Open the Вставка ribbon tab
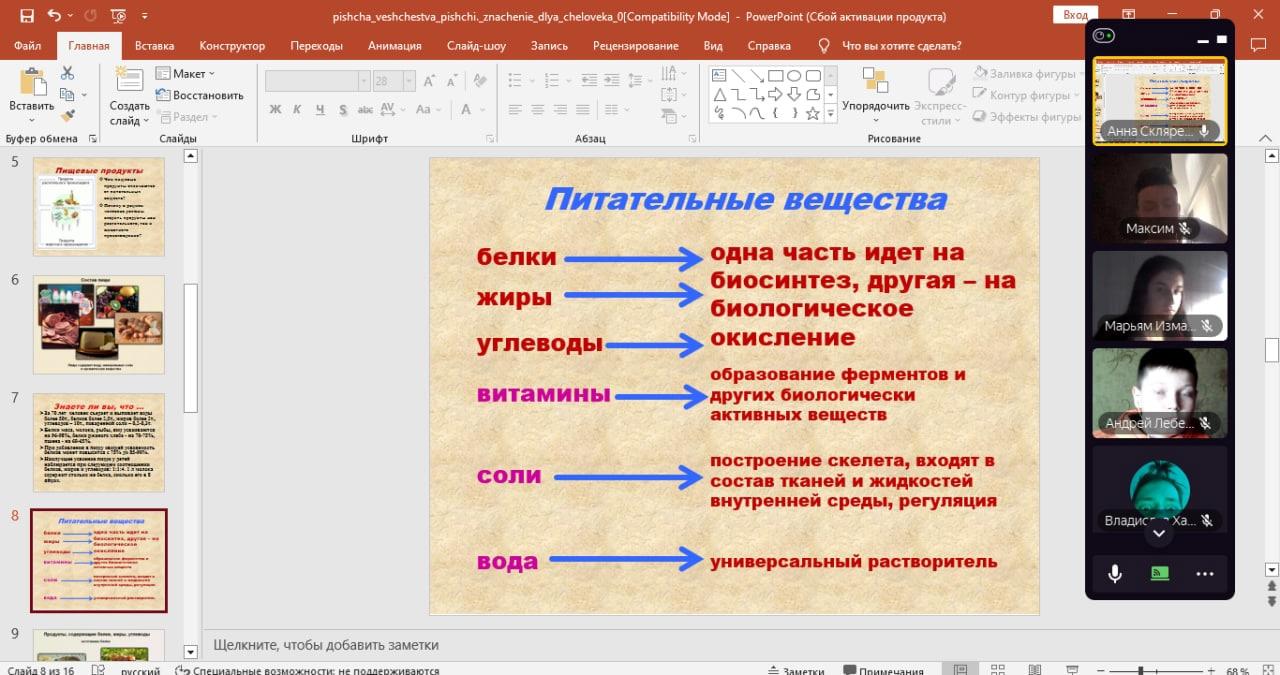This screenshot has width=1280, height=675. [154, 46]
